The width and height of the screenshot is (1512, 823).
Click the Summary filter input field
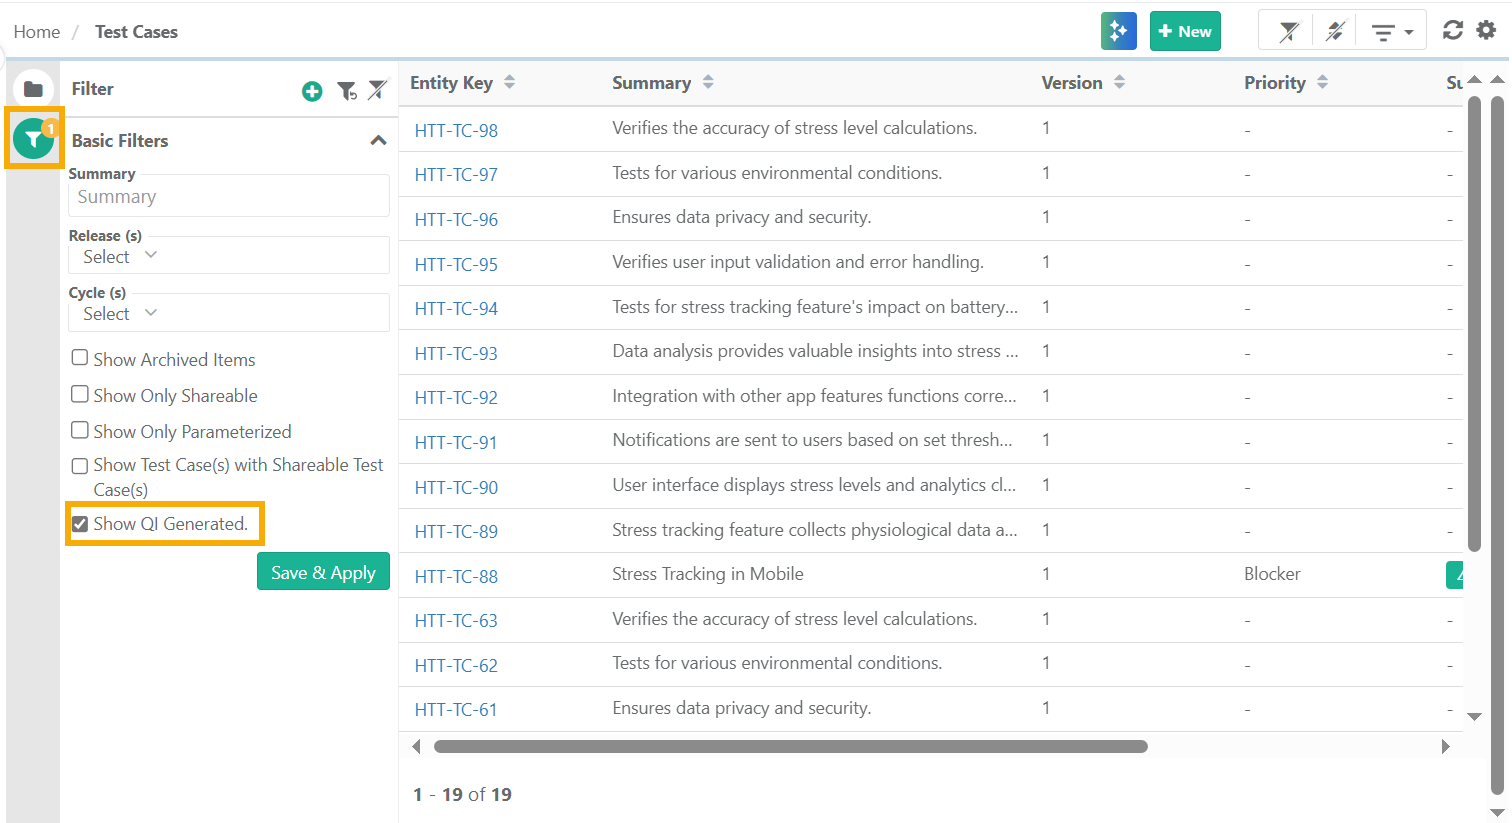point(228,195)
